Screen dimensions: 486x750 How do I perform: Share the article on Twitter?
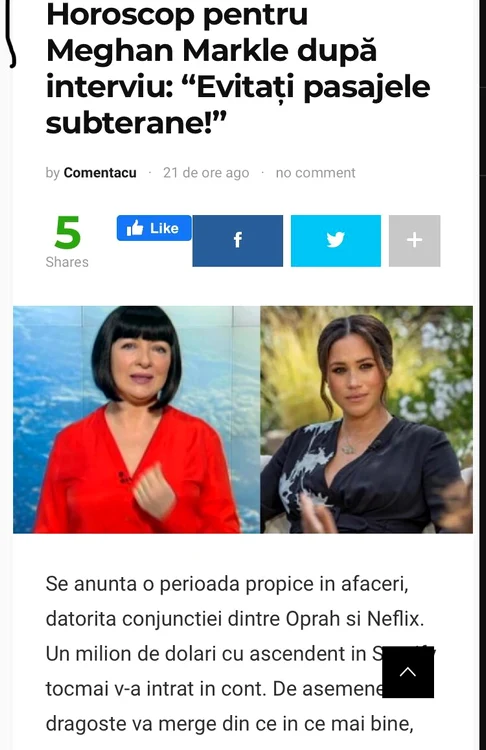point(336,241)
